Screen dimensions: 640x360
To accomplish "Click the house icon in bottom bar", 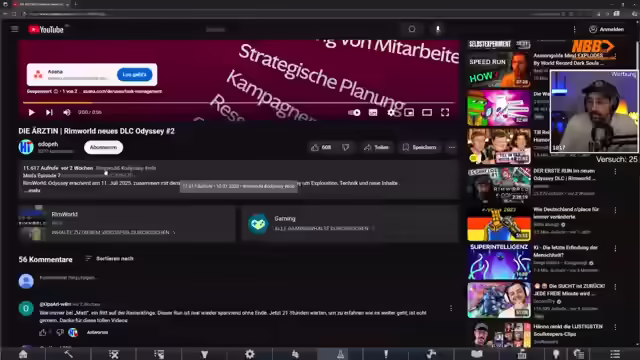I will coord(23,354).
